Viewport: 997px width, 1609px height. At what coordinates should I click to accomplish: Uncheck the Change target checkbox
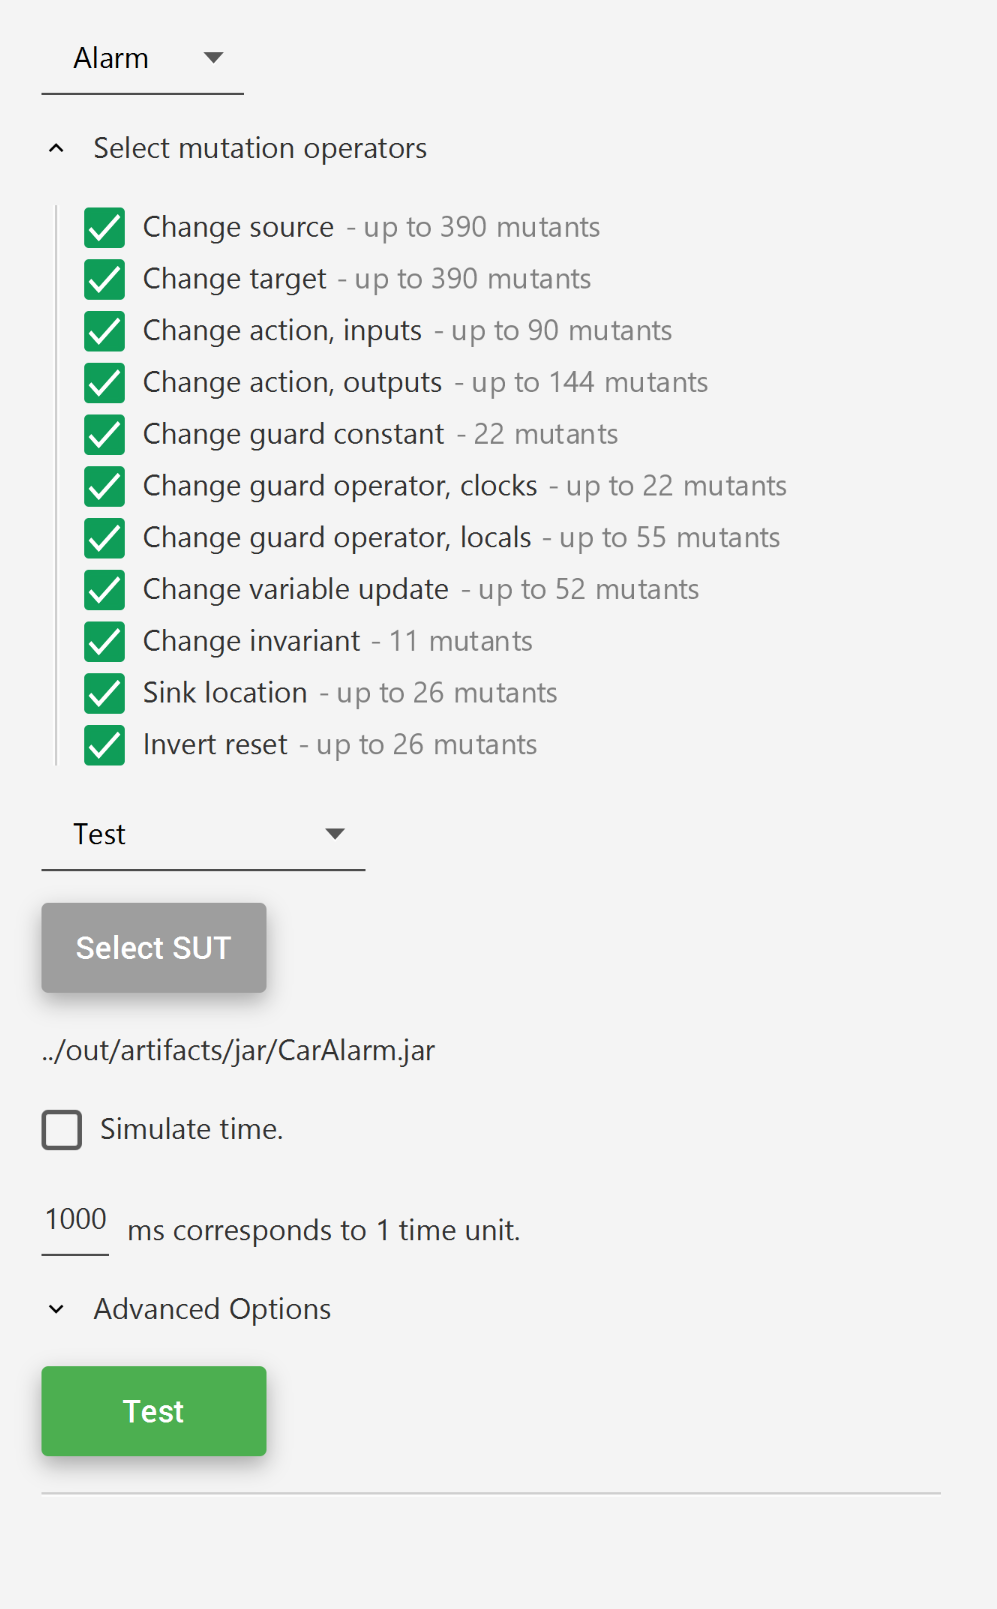pyautogui.click(x=105, y=280)
